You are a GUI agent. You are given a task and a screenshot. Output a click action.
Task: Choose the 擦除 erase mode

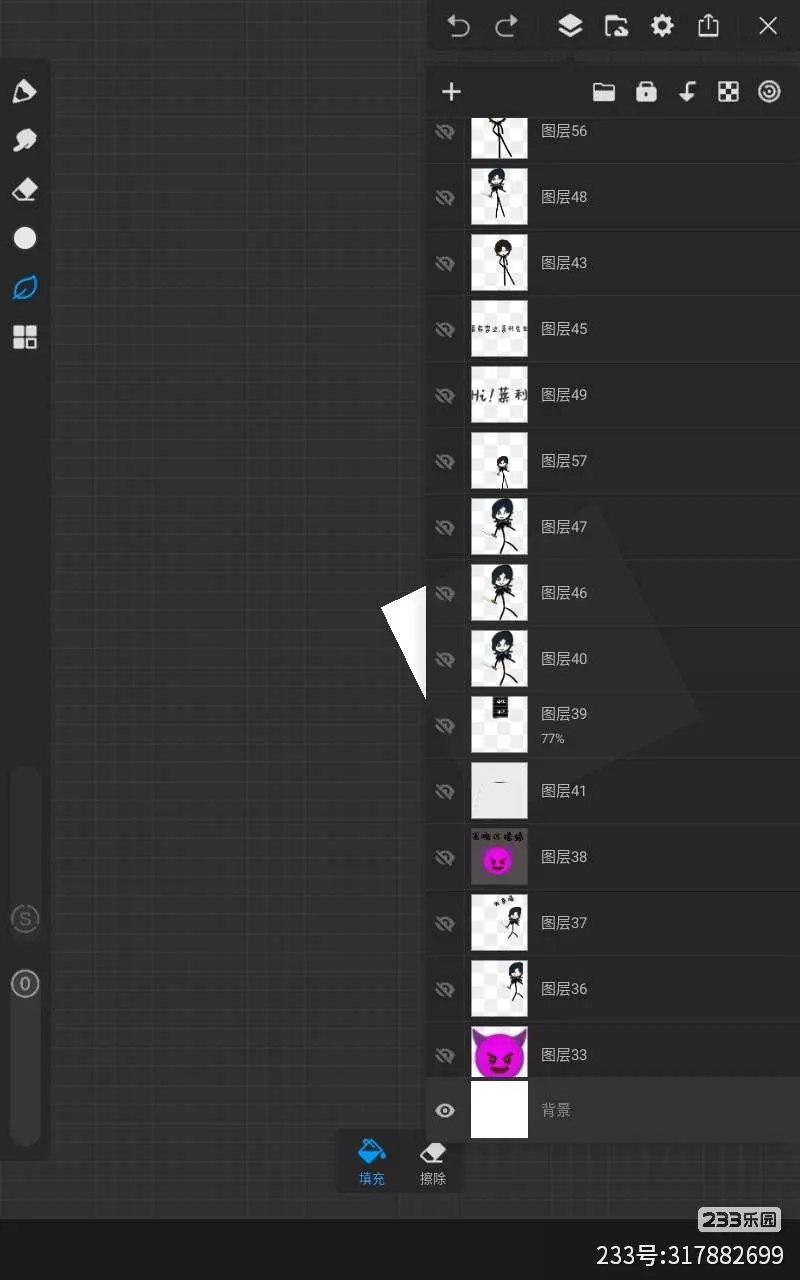tap(433, 1164)
